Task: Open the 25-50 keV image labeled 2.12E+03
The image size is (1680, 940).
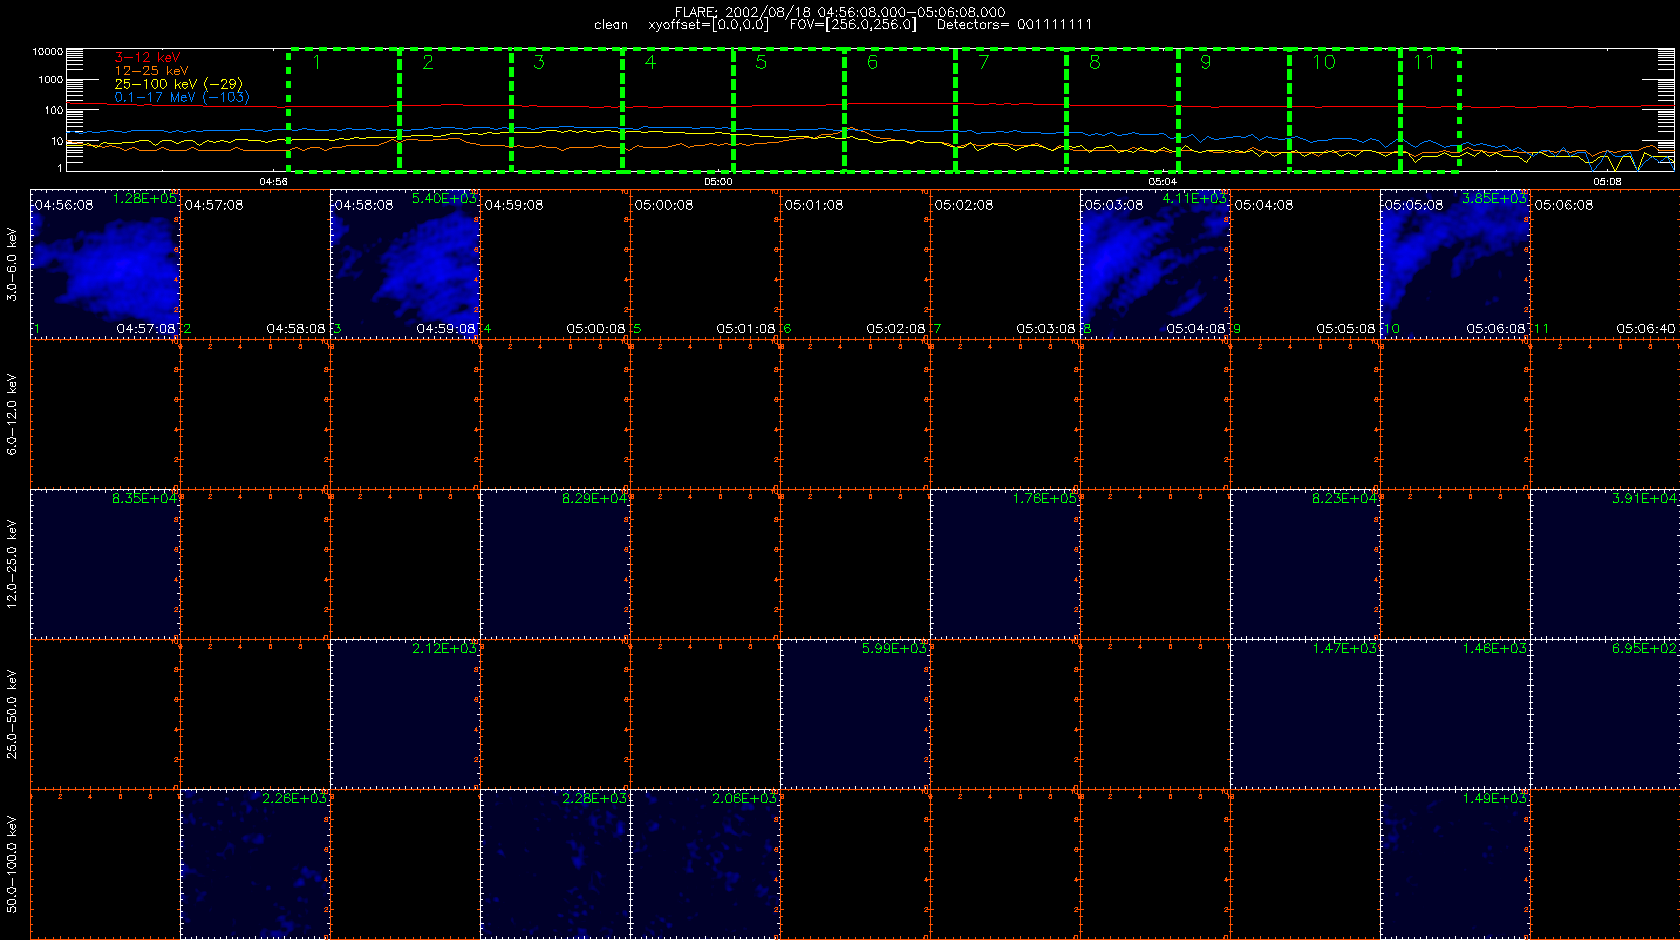Action: (x=405, y=714)
